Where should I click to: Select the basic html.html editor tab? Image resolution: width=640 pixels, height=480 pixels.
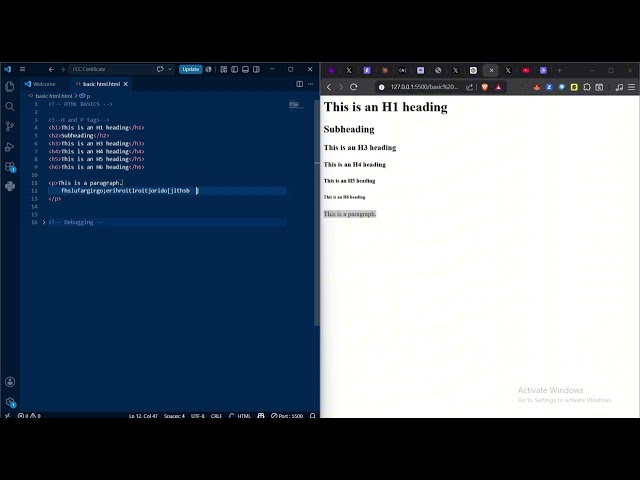click(101, 84)
